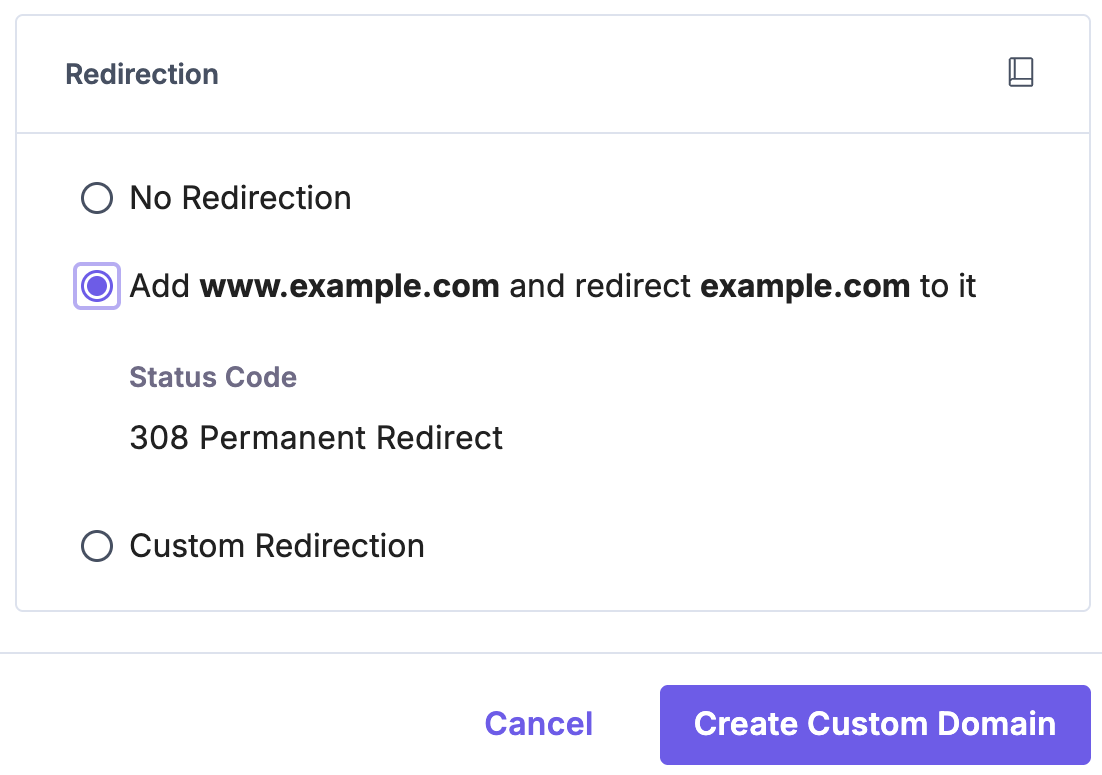
Task: Select the No Redirection option
Action: pos(96,197)
